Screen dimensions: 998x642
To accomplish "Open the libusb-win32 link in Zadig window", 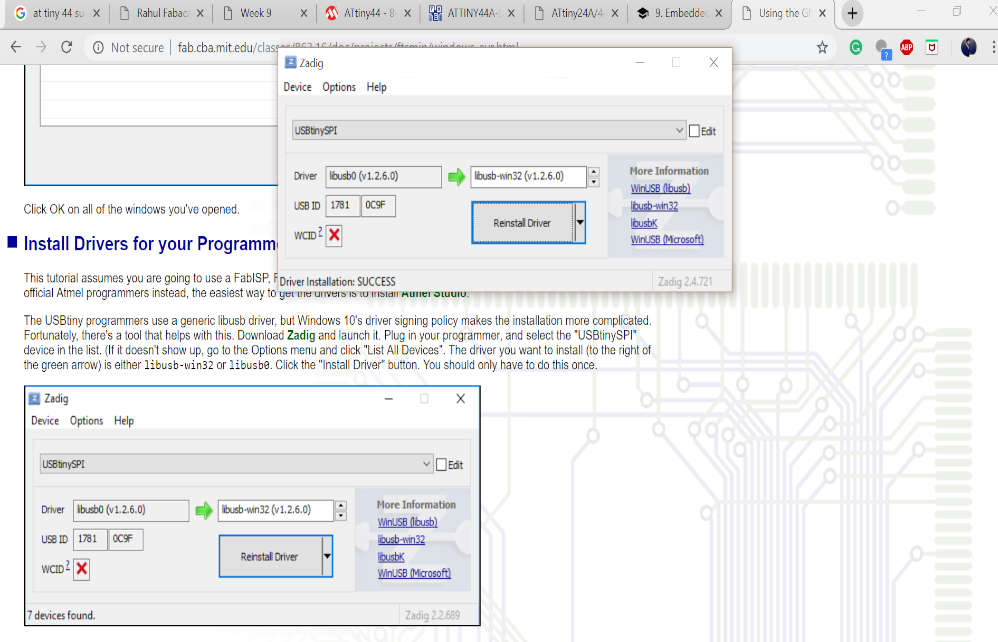I will click(x=654, y=206).
